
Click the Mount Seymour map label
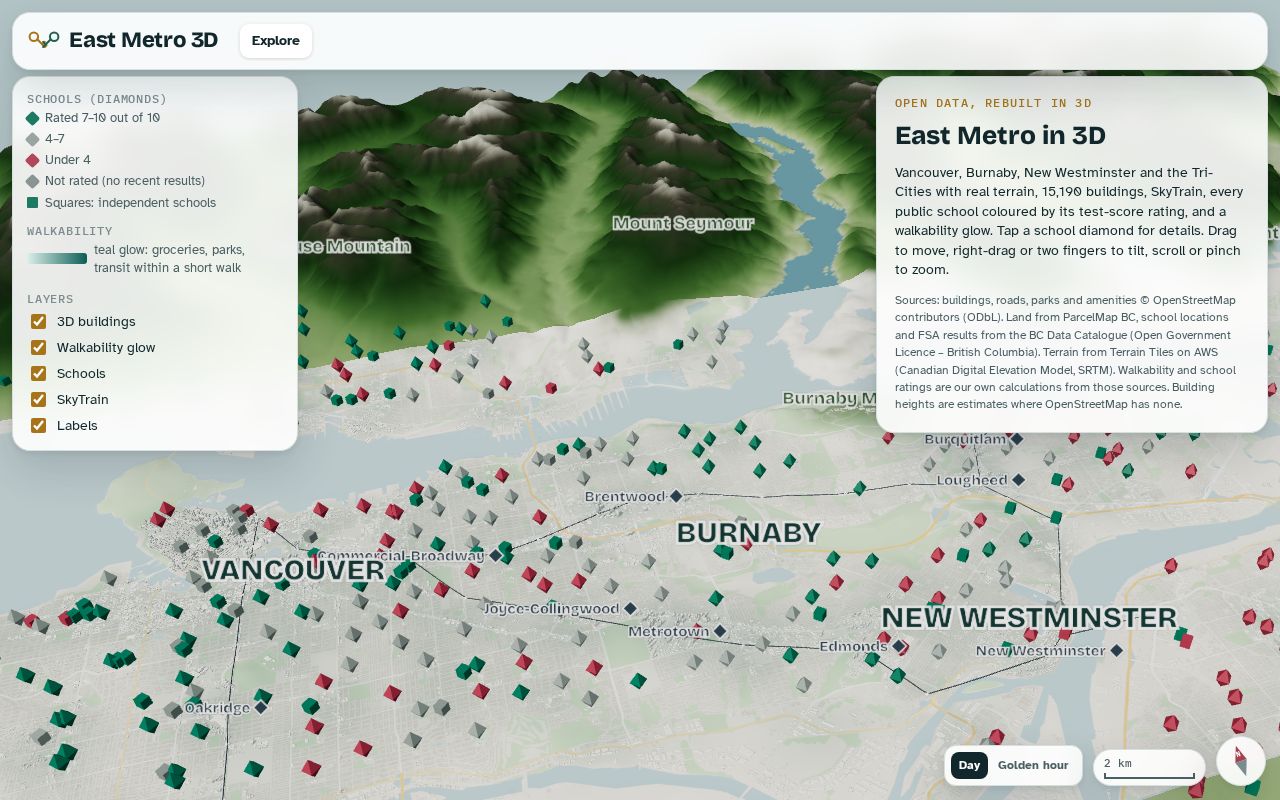tap(683, 223)
